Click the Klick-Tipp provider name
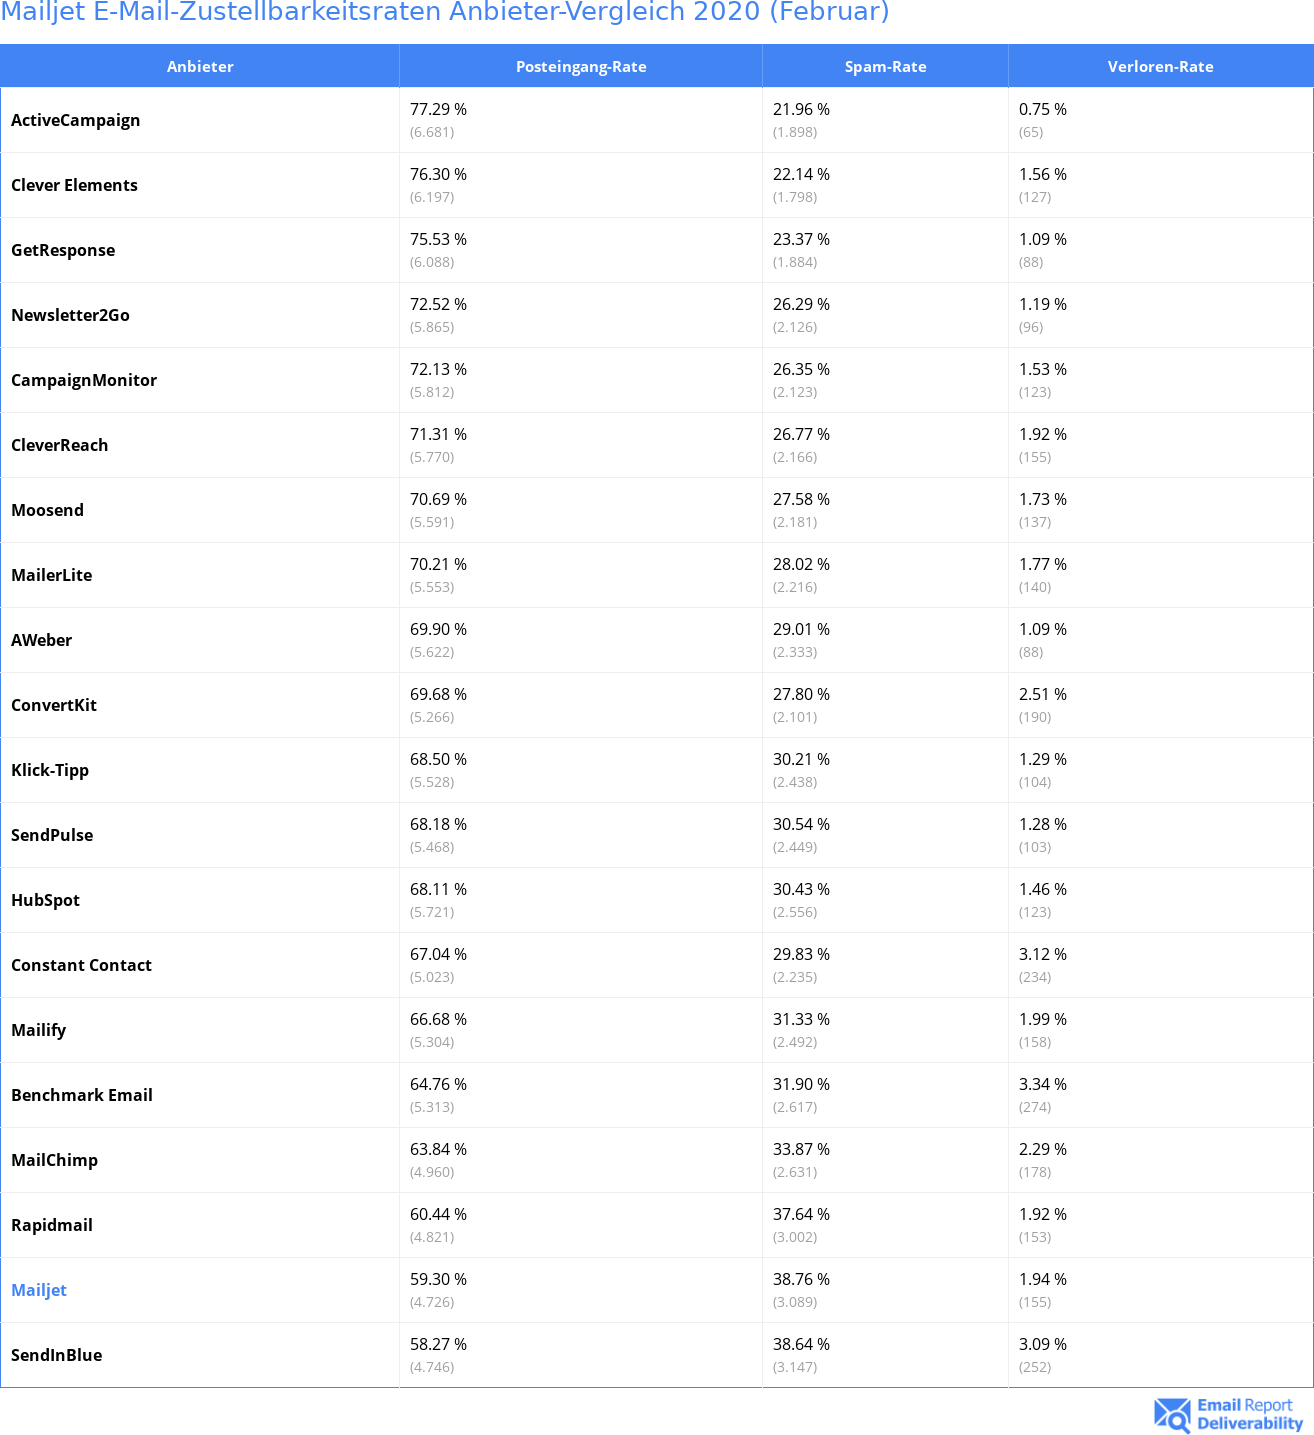The image size is (1314, 1435). 50,770
